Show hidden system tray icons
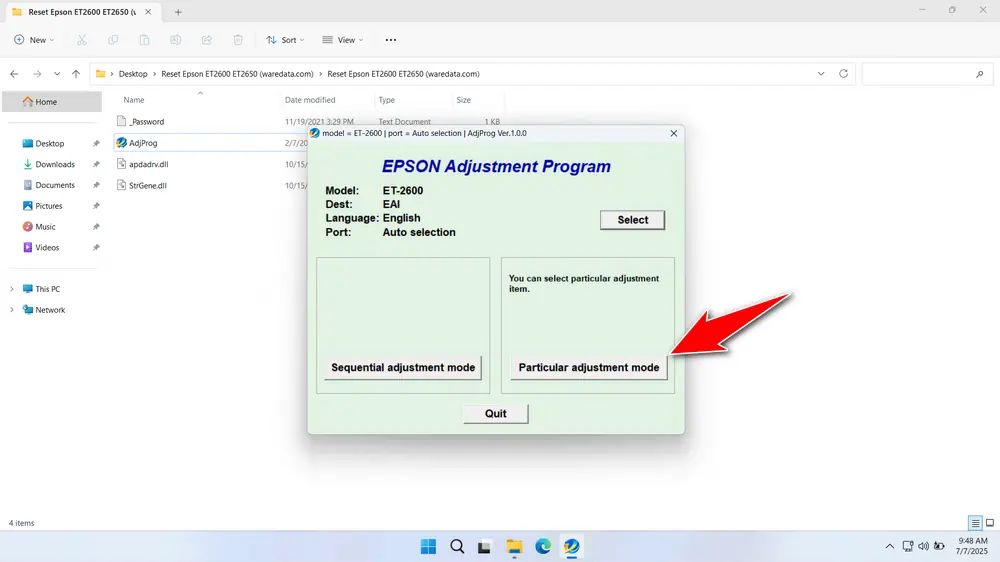The image size is (1000, 562). point(890,547)
